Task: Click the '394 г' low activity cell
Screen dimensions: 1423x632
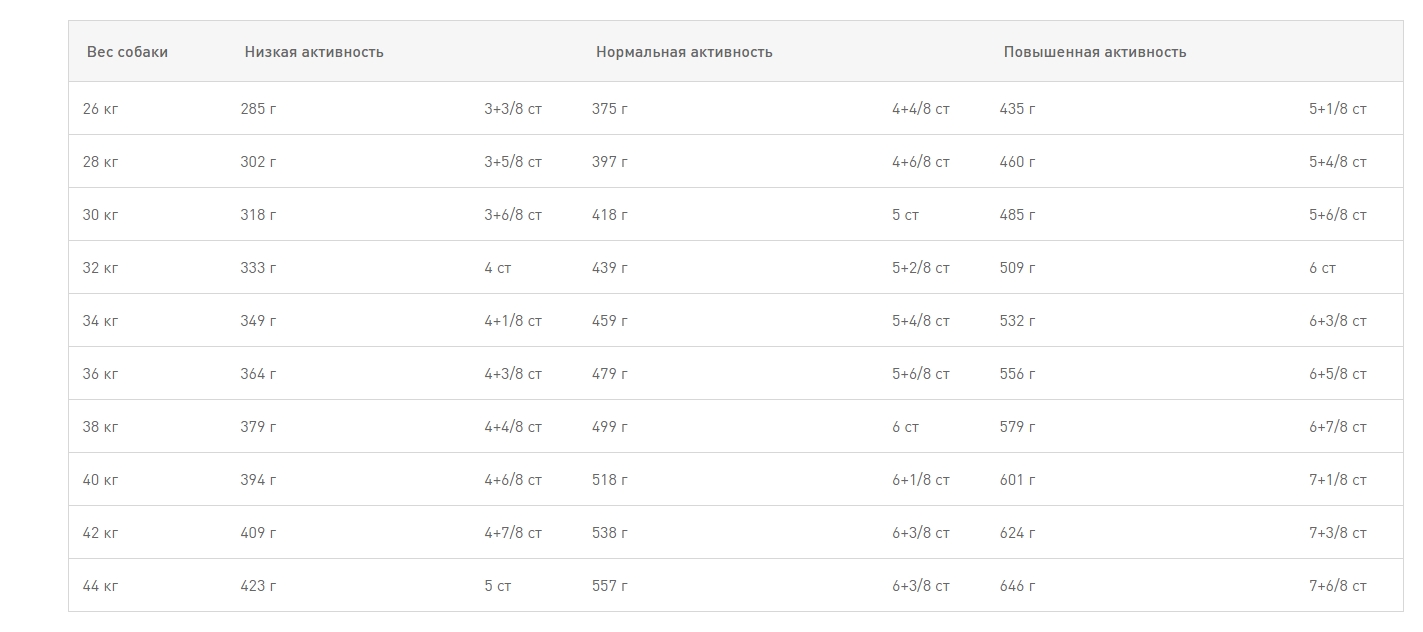Action: (258, 480)
